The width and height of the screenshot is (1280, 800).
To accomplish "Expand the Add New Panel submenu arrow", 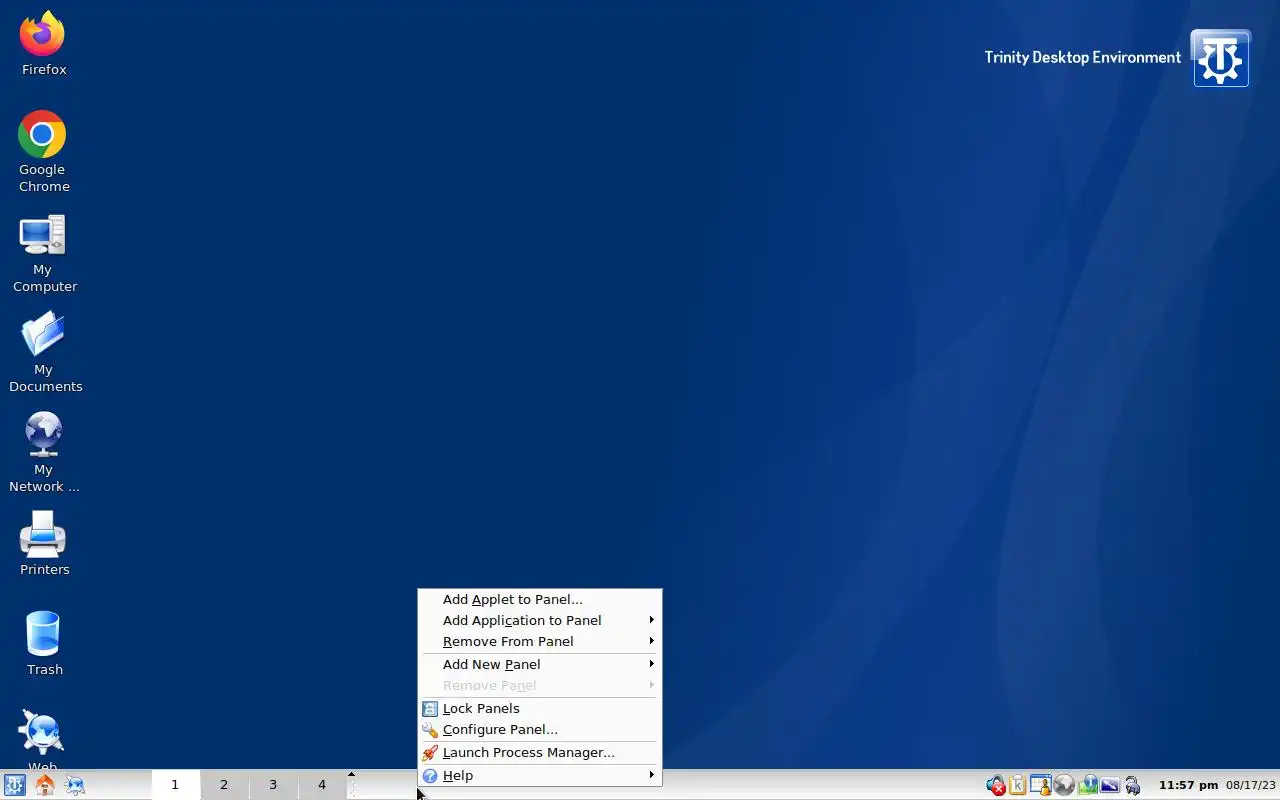I will click(652, 664).
